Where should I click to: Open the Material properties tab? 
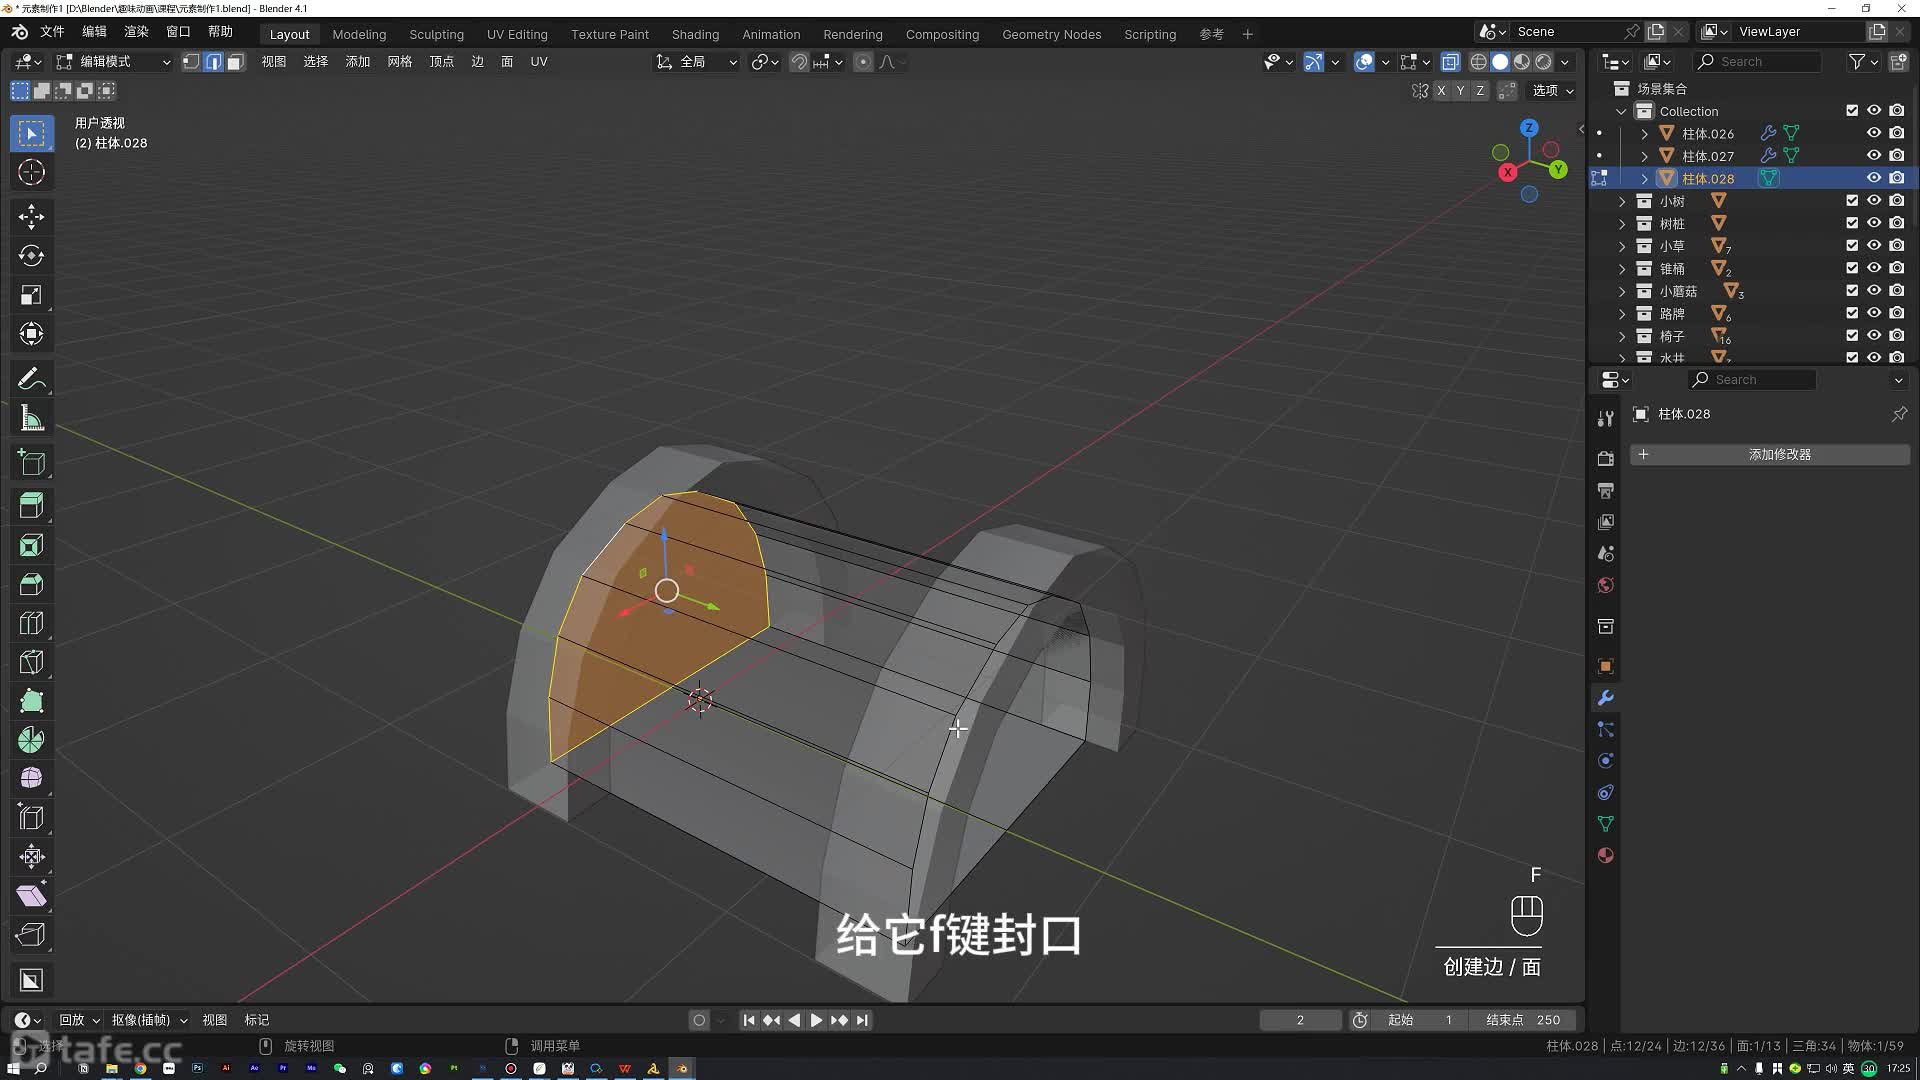click(1605, 855)
